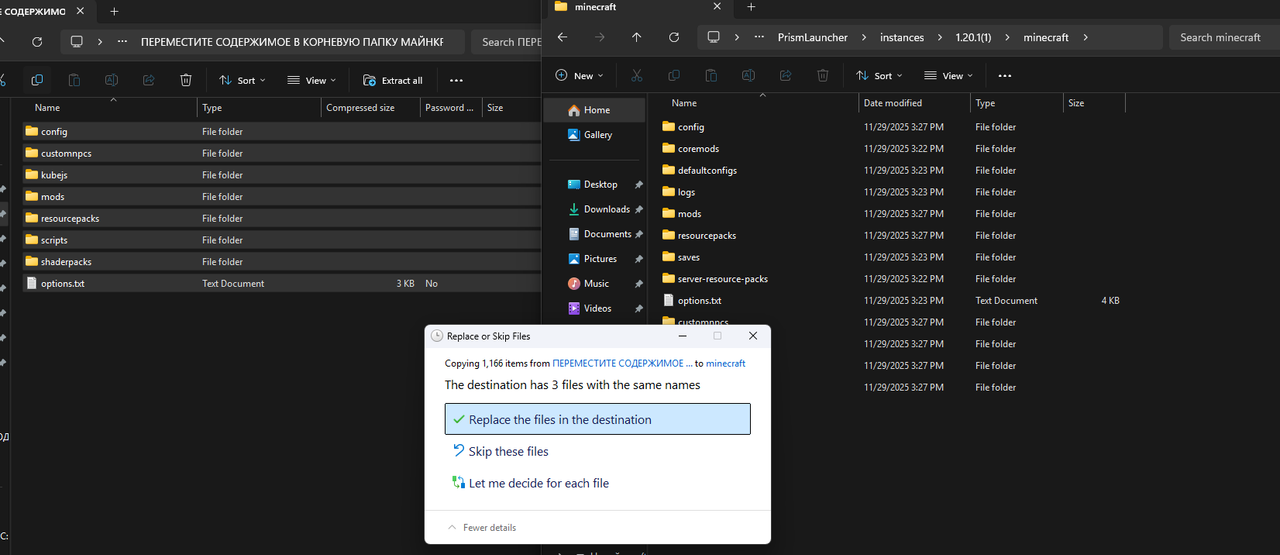Click the Delete trash icon in the minecraft window toolbar
Image resolution: width=1280 pixels, height=555 pixels.
pyautogui.click(x=823, y=75)
